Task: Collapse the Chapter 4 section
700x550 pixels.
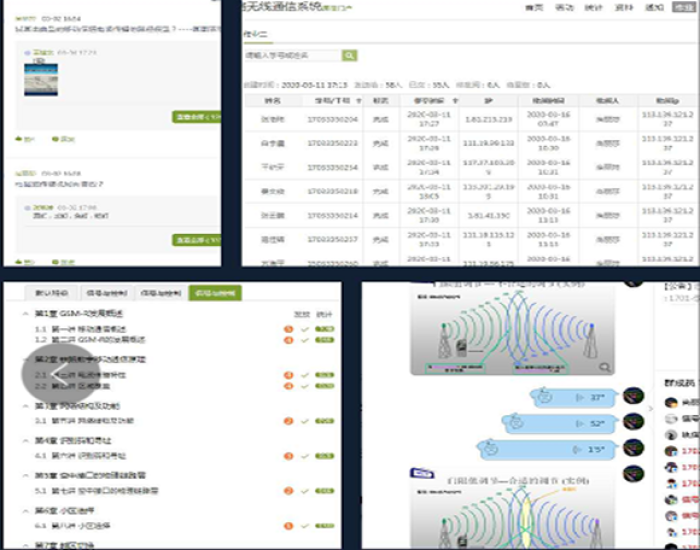Action: (25, 441)
